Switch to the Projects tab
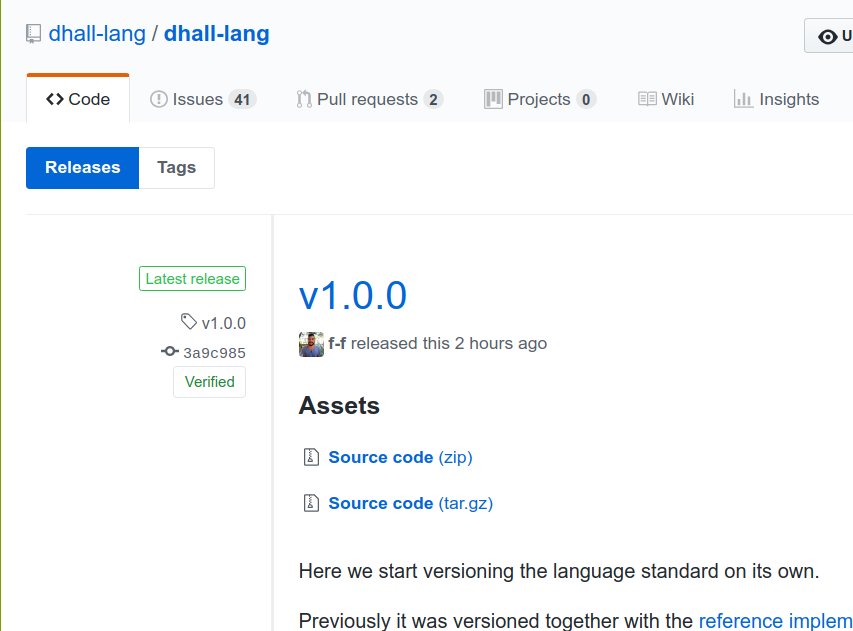The image size is (853, 631). tap(540, 99)
